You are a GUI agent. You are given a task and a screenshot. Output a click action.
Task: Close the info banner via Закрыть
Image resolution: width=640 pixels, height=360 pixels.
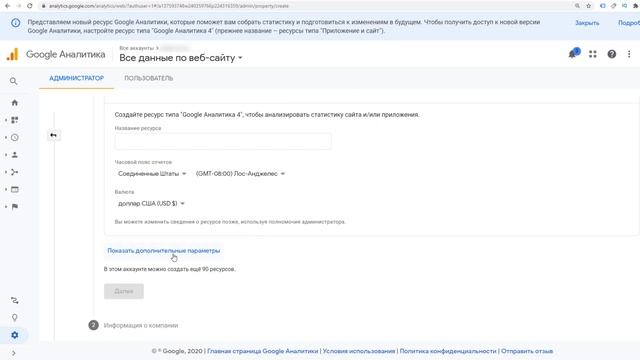click(x=587, y=23)
